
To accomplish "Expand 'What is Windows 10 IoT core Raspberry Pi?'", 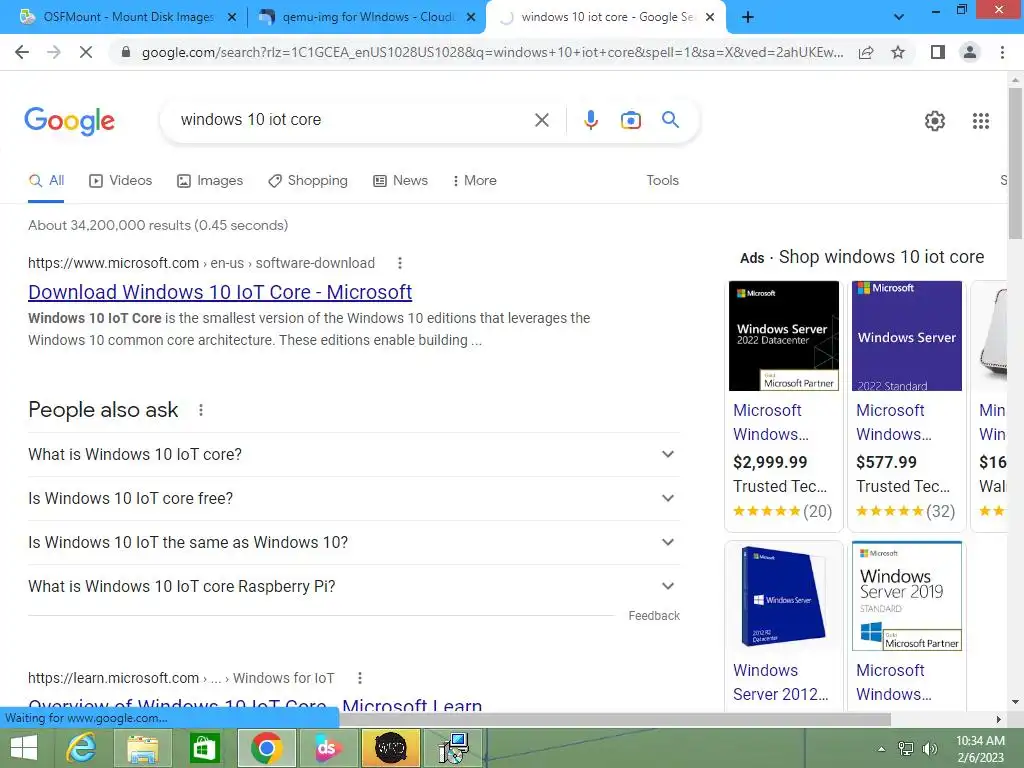I will pos(354,586).
